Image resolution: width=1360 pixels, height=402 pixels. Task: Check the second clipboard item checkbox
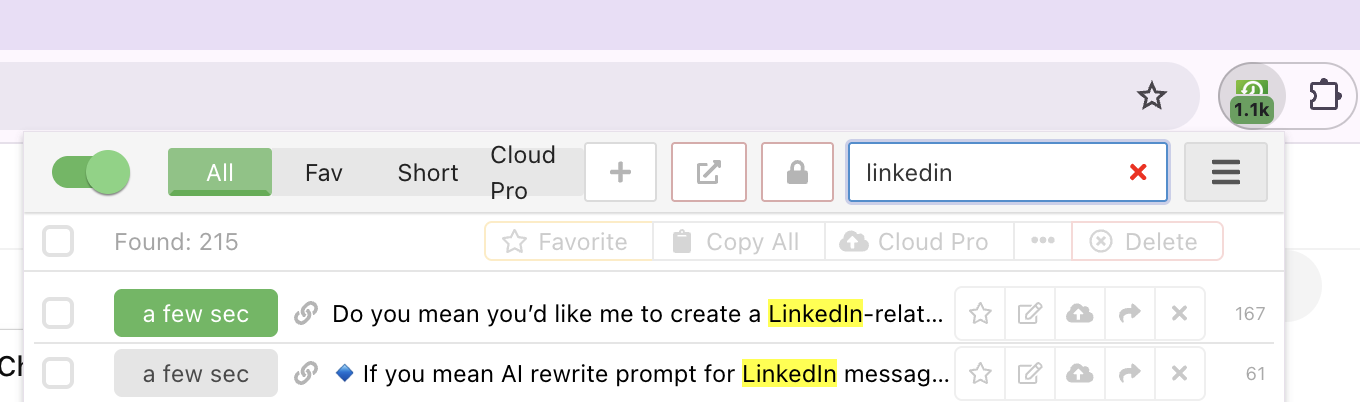58,374
